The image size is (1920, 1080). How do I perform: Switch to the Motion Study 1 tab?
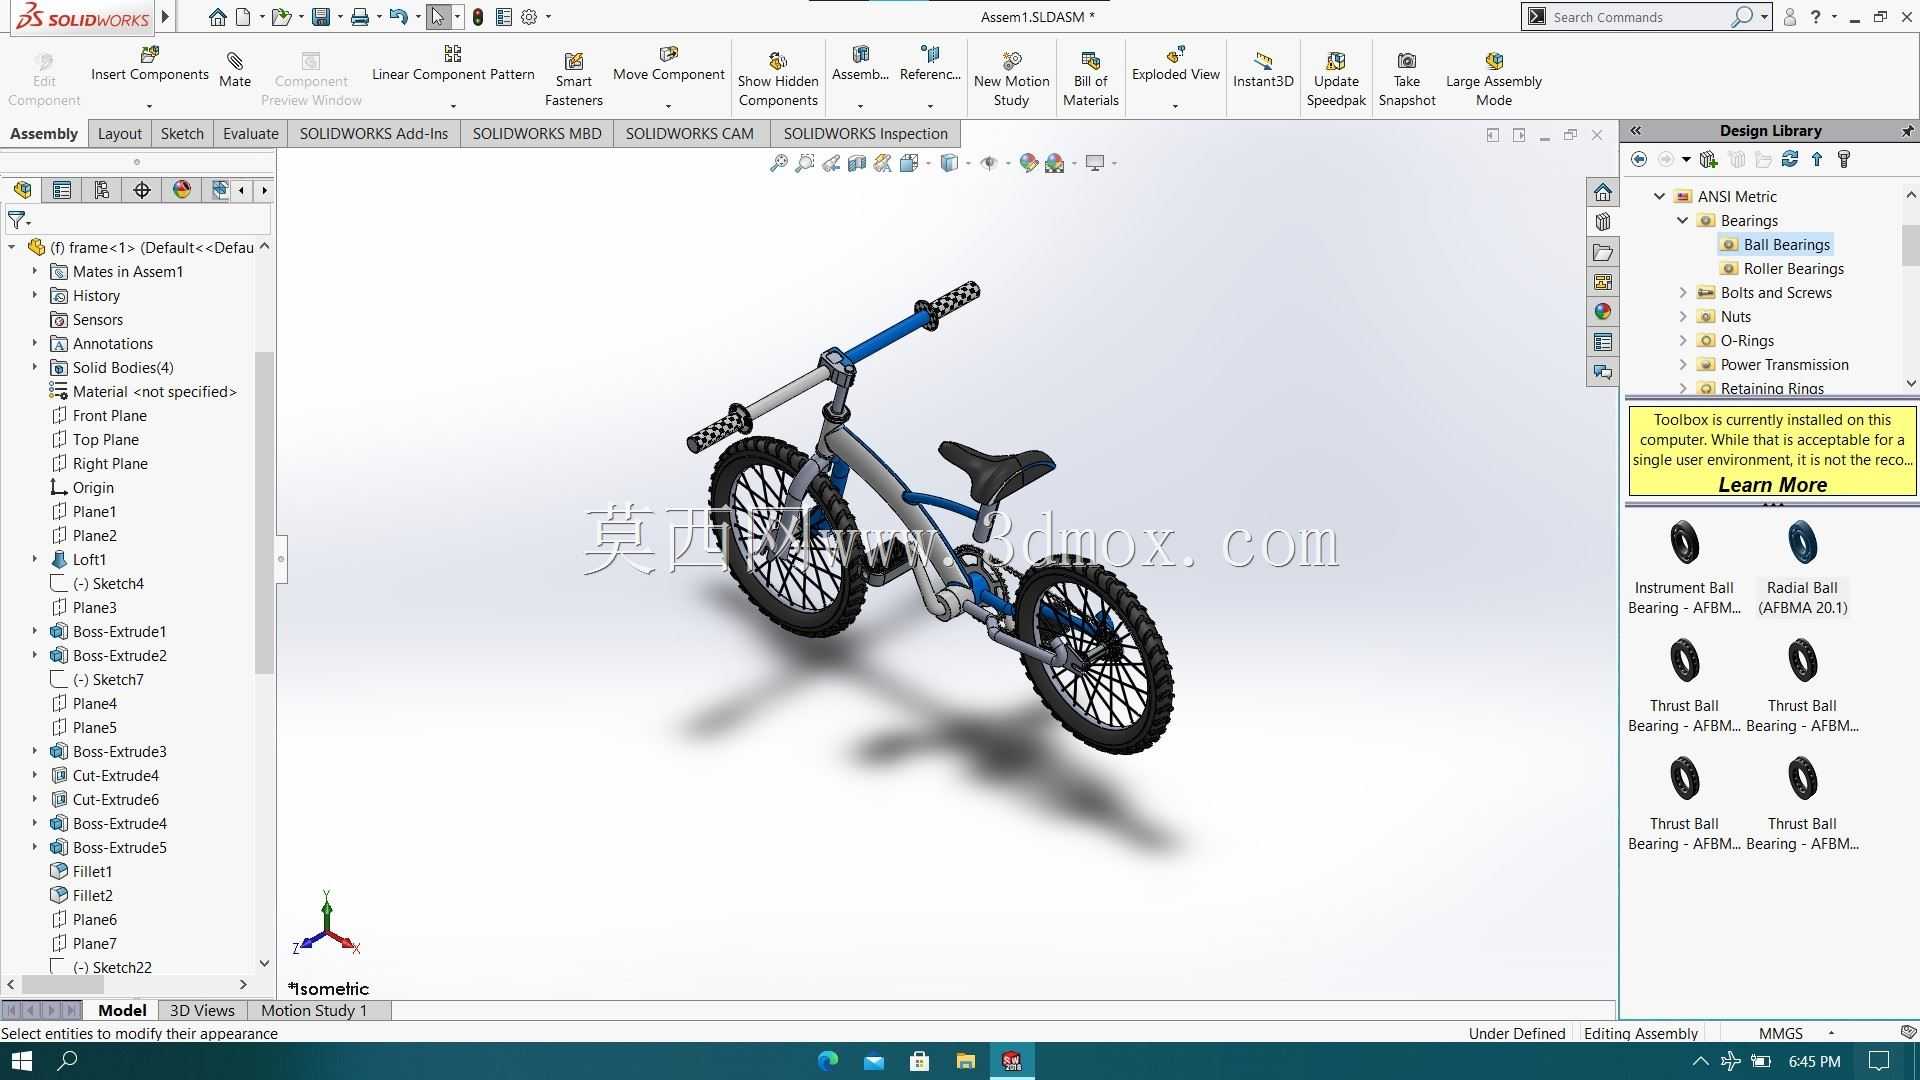[x=314, y=1011]
